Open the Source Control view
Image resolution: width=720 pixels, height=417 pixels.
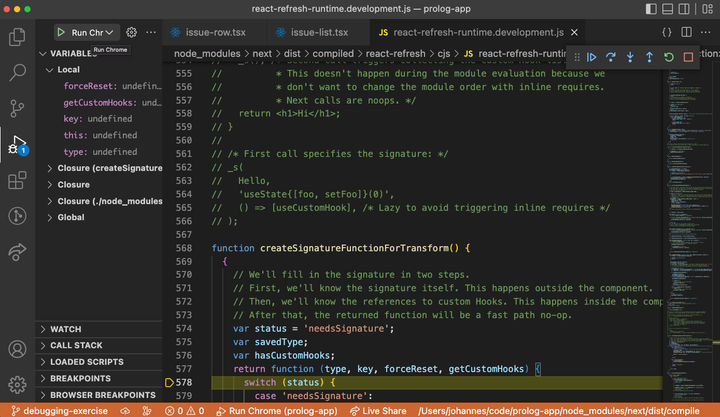click(17, 108)
